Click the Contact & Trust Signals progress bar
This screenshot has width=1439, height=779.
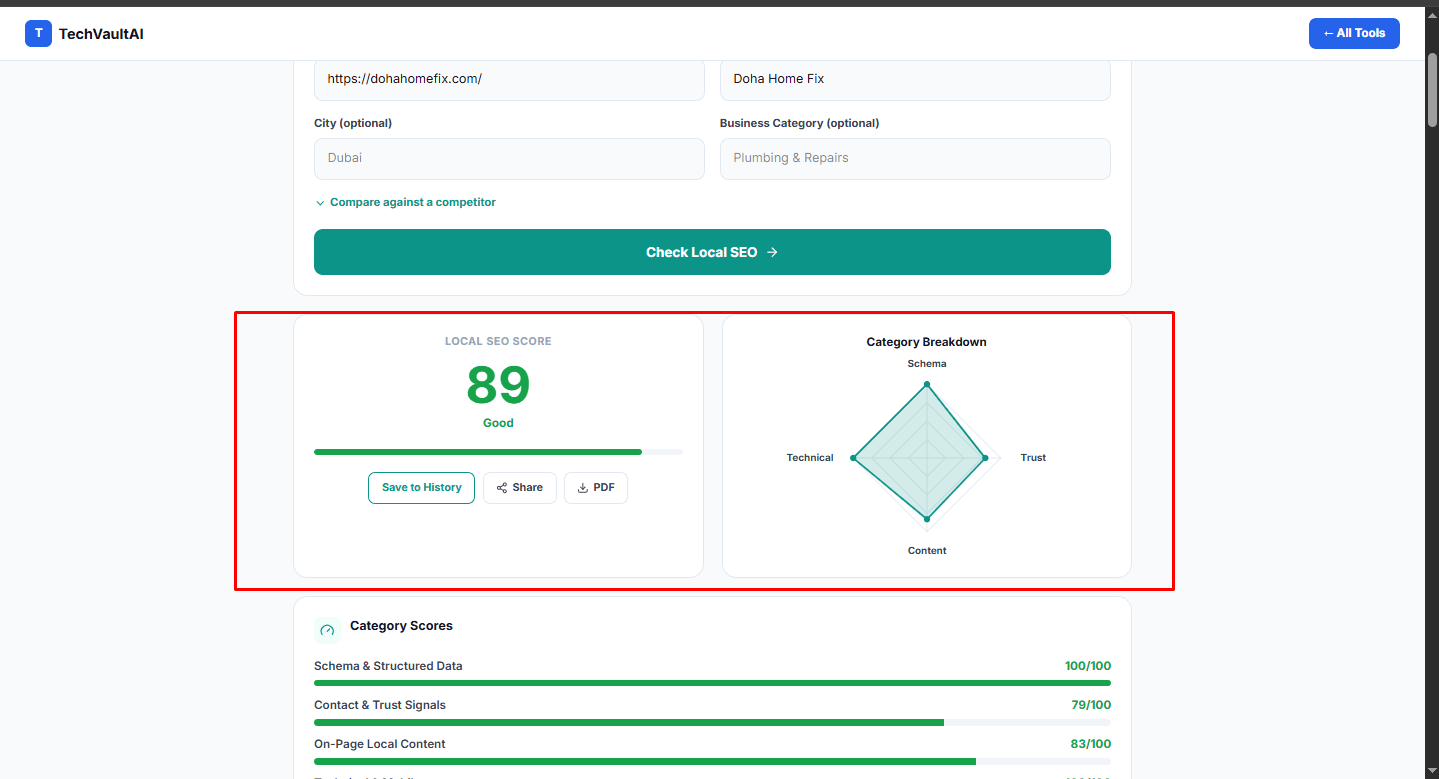[x=712, y=722]
